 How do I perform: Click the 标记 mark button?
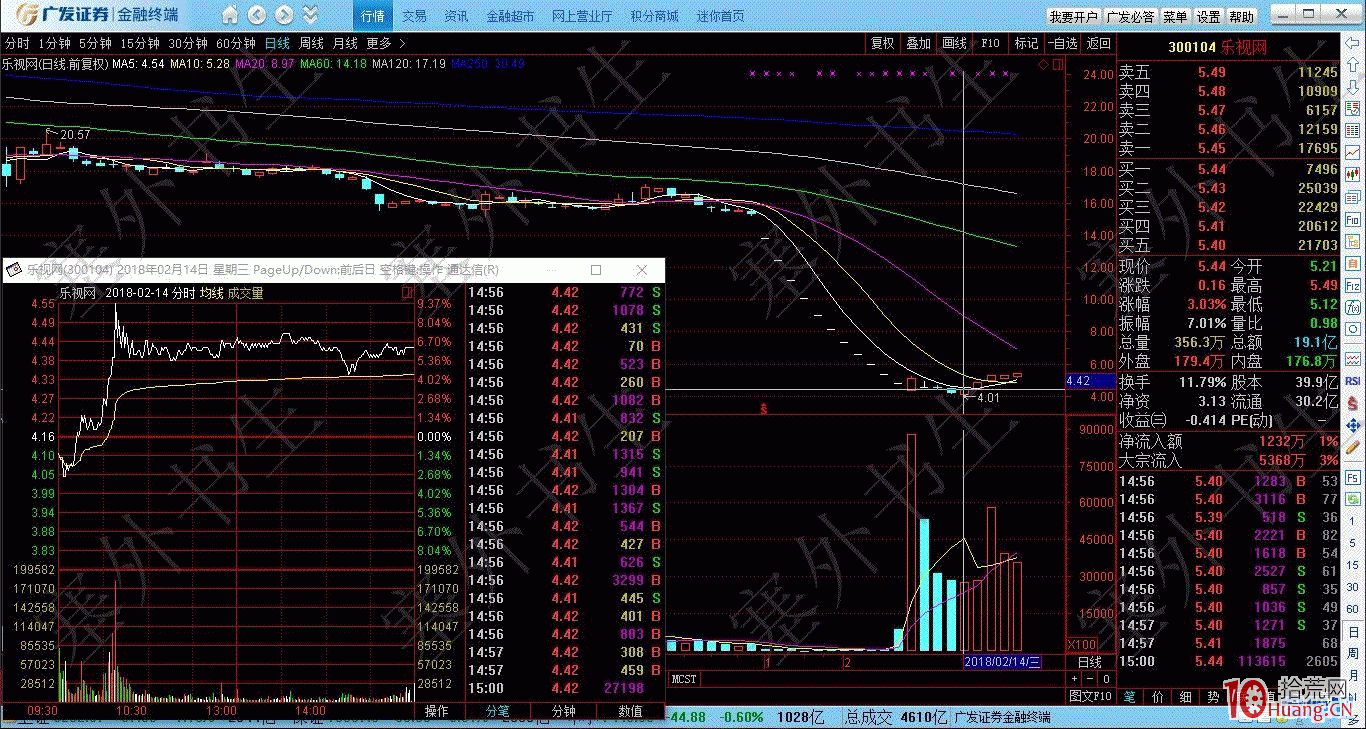point(1026,44)
